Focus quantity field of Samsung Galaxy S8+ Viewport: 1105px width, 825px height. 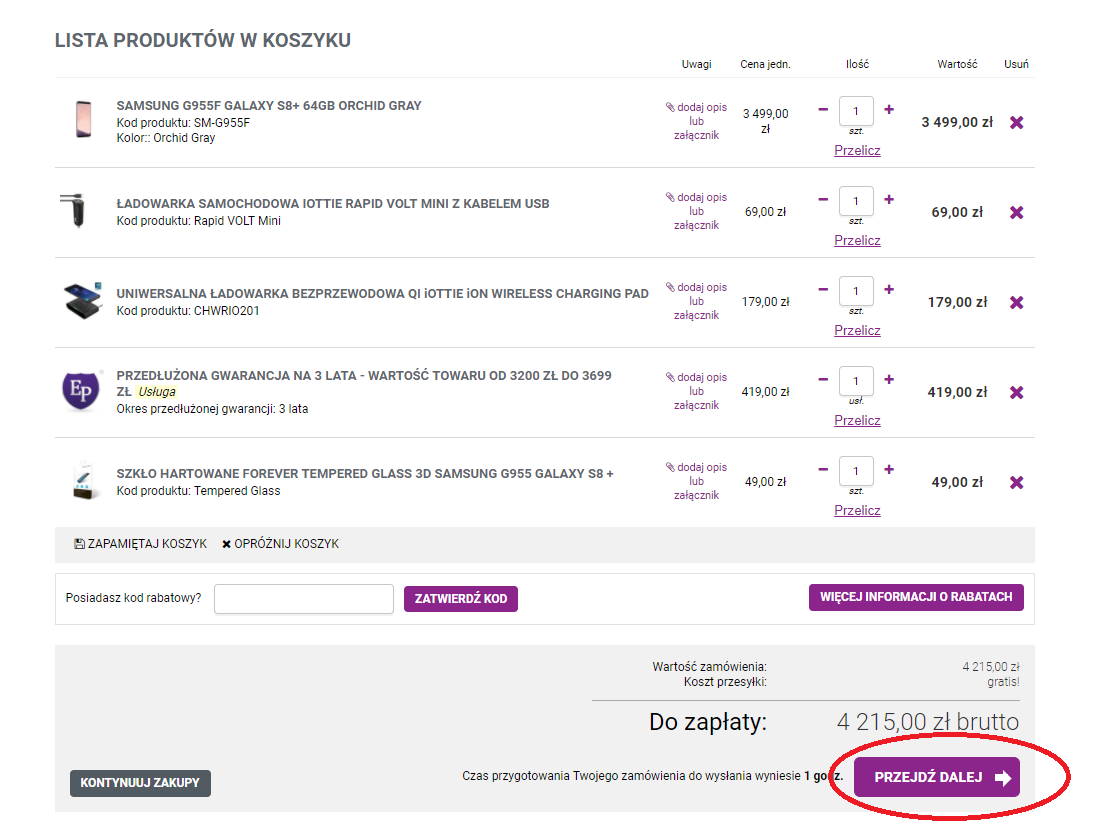(856, 111)
